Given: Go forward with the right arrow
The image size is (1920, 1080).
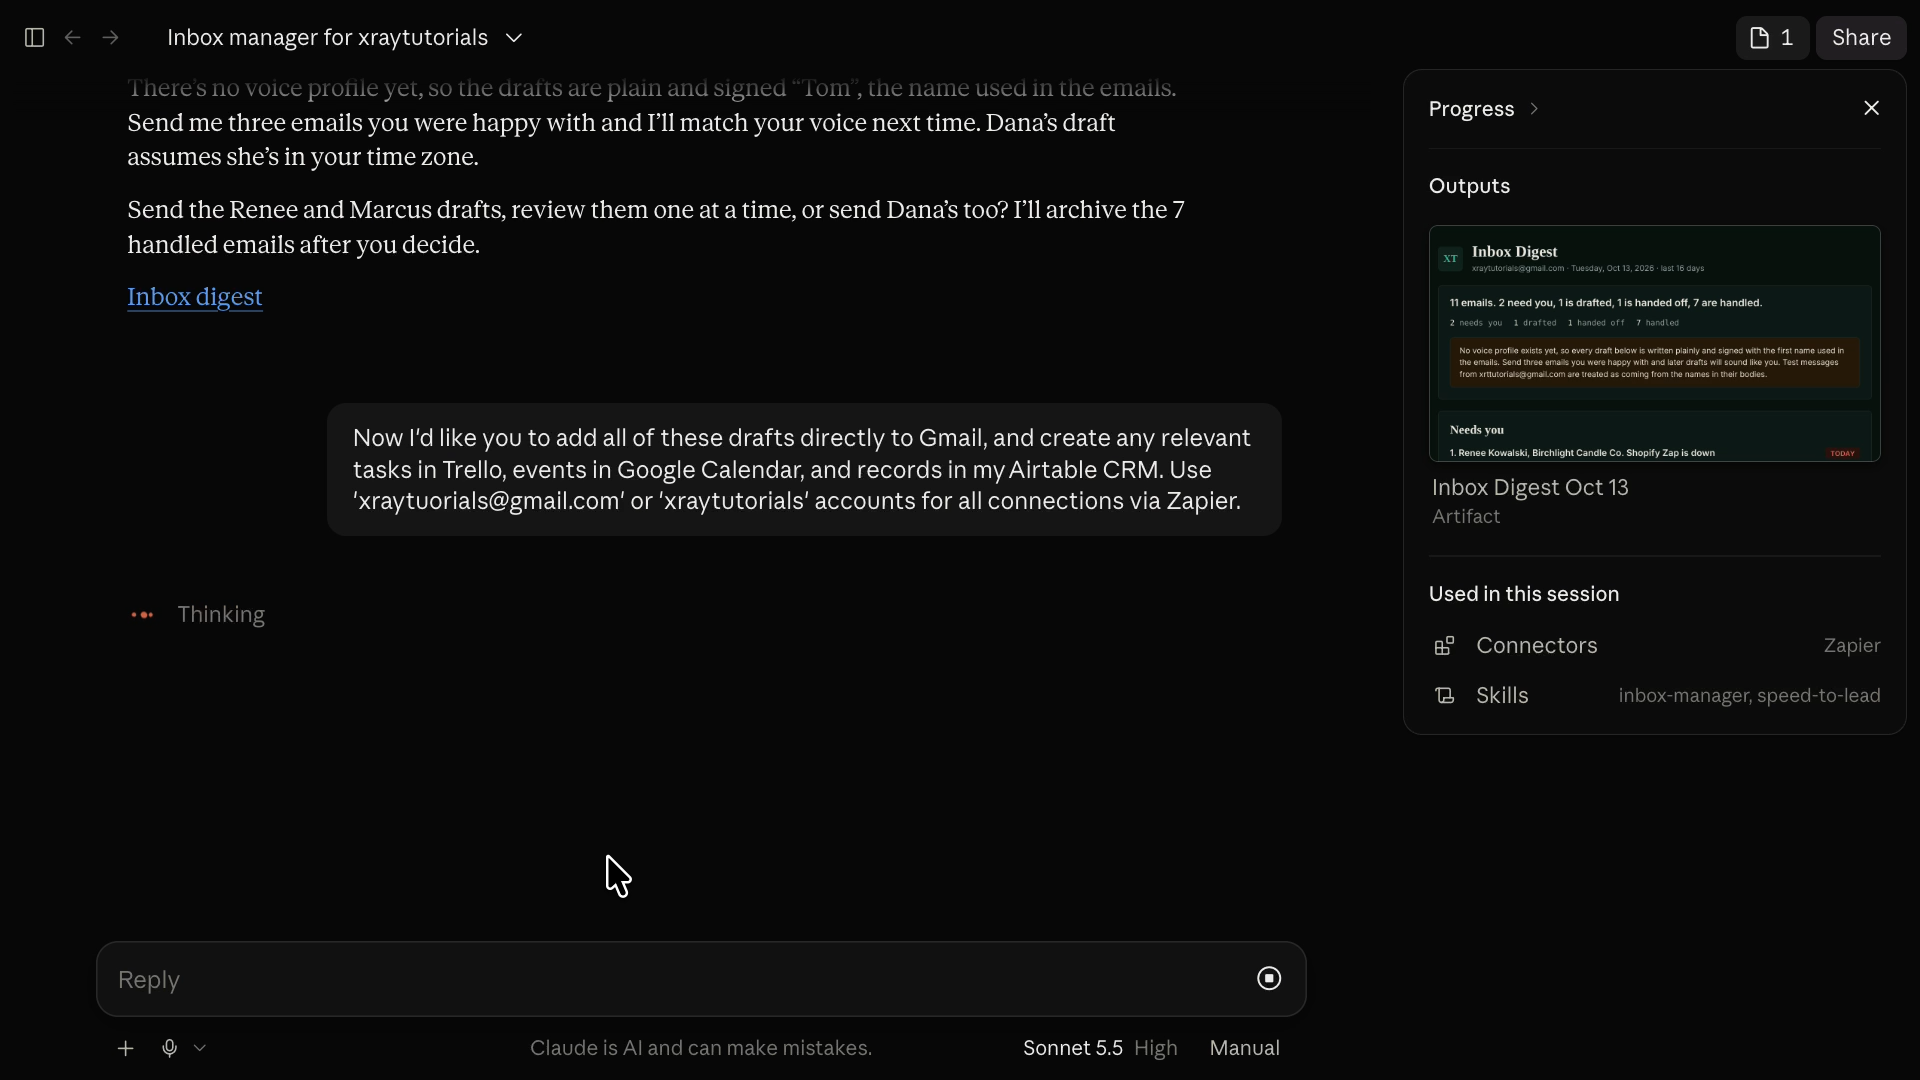Looking at the screenshot, I should click(x=111, y=38).
